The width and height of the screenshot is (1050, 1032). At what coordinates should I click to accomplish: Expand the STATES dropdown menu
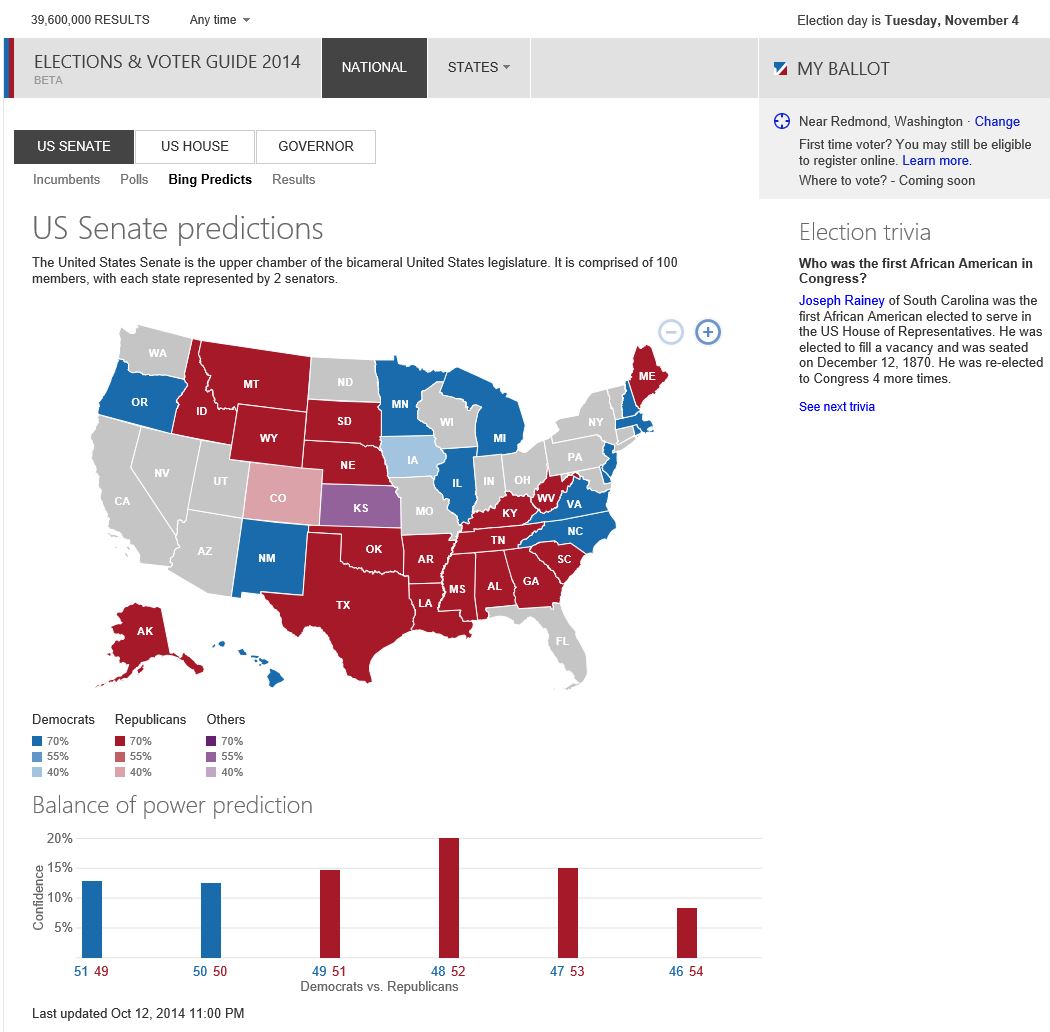(x=479, y=68)
